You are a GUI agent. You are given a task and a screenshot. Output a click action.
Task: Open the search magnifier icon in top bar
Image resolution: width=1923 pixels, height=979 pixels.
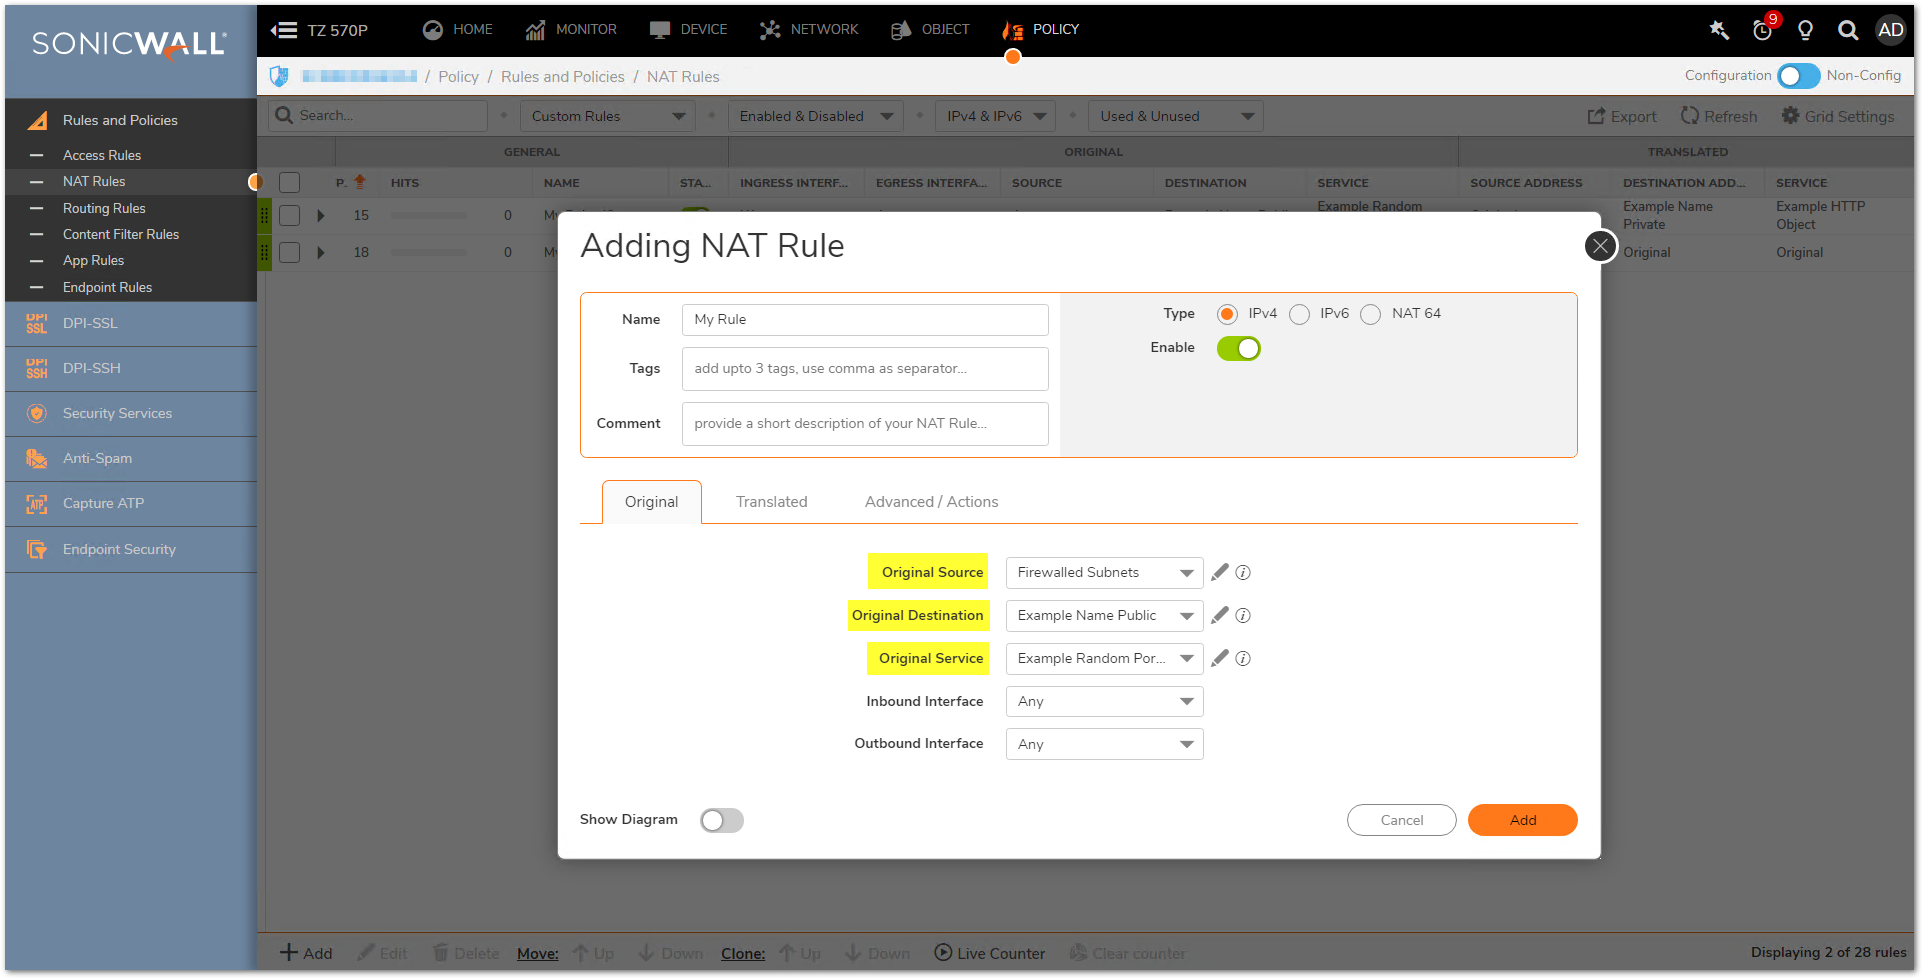click(x=1847, y=30)
